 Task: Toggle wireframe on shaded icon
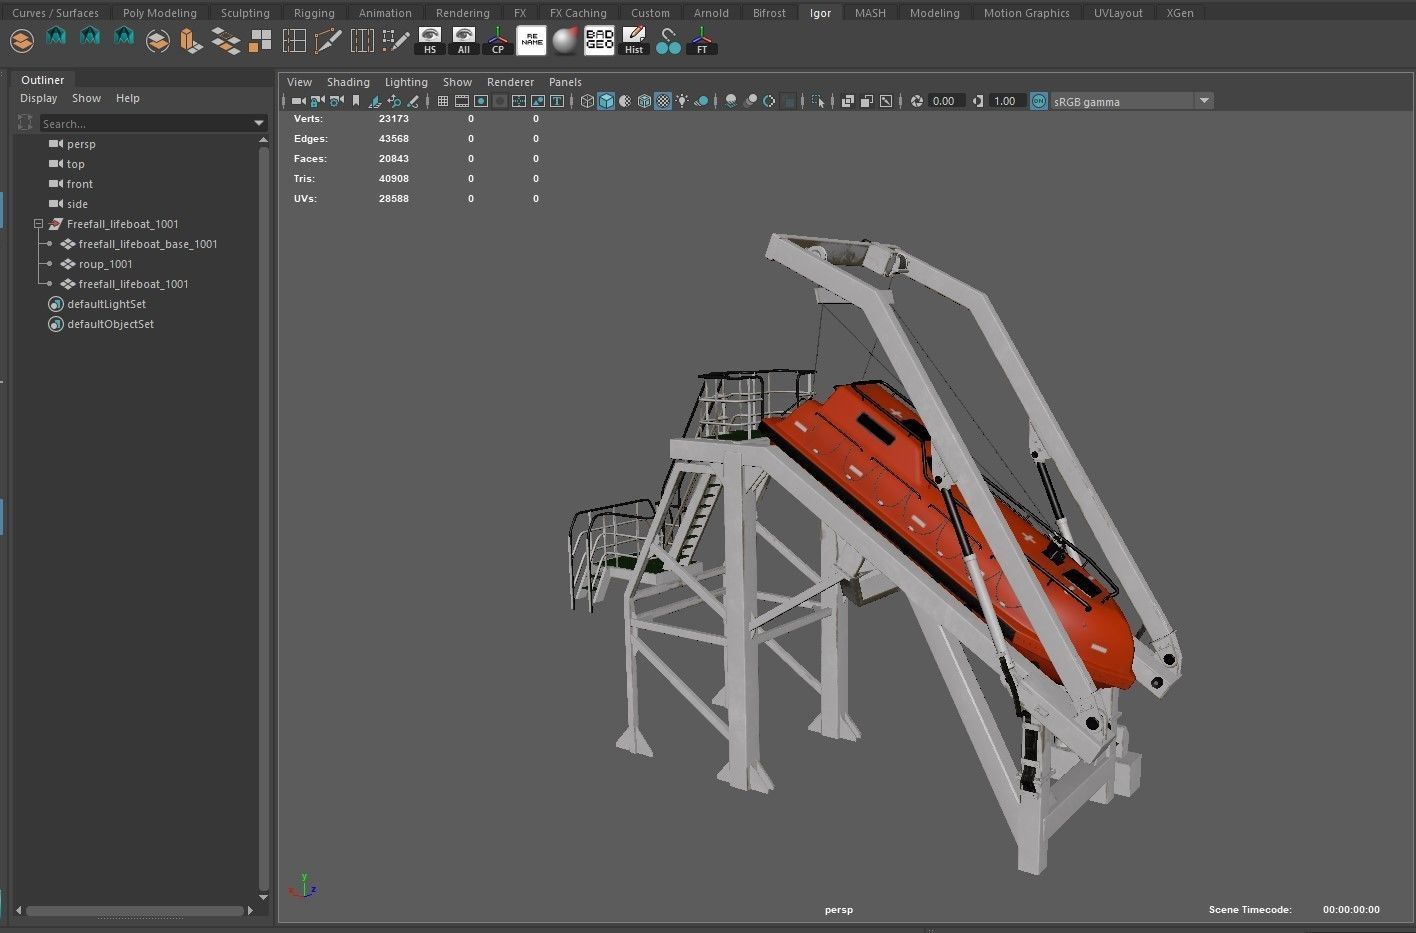644,101
